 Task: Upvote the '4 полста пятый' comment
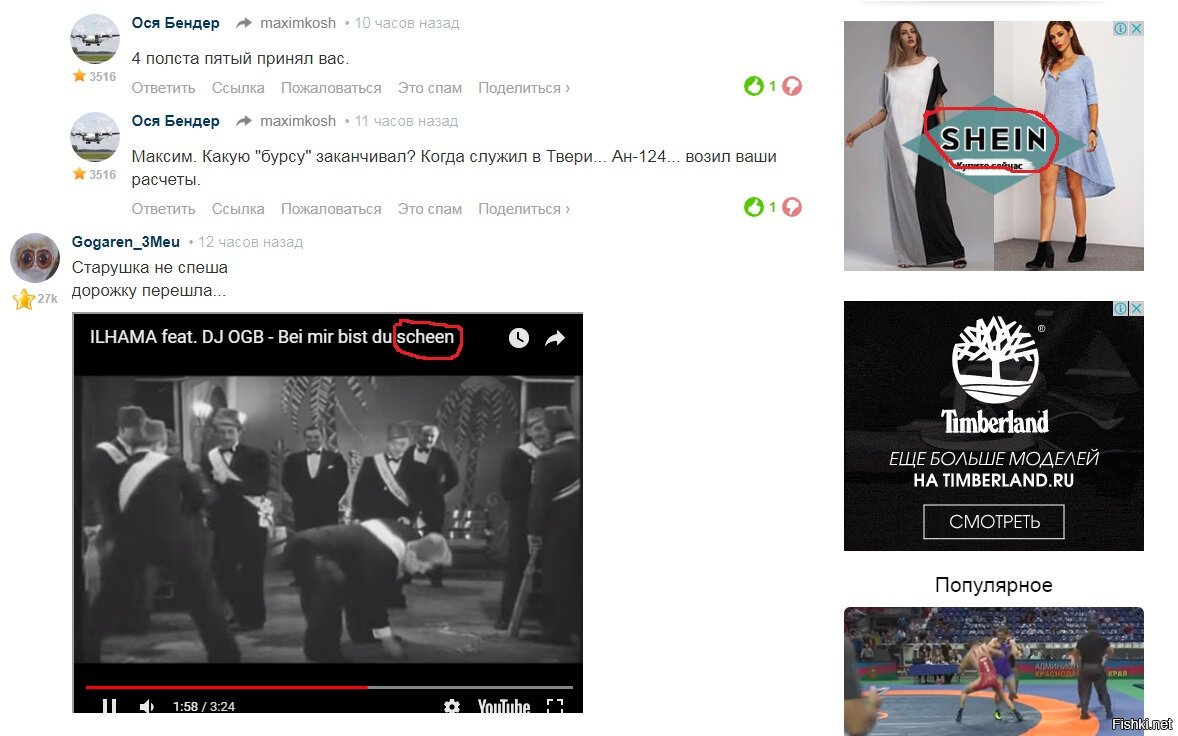[754, 86]
